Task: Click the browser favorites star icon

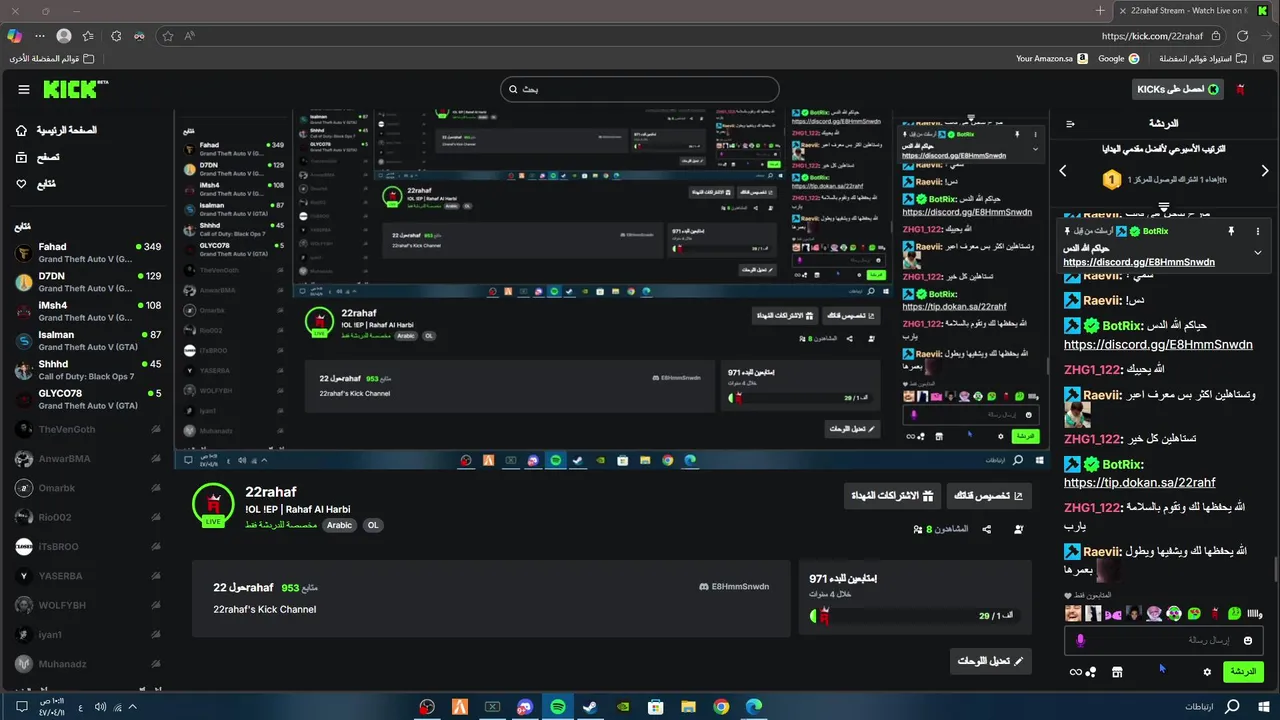Action: [168, 35]
